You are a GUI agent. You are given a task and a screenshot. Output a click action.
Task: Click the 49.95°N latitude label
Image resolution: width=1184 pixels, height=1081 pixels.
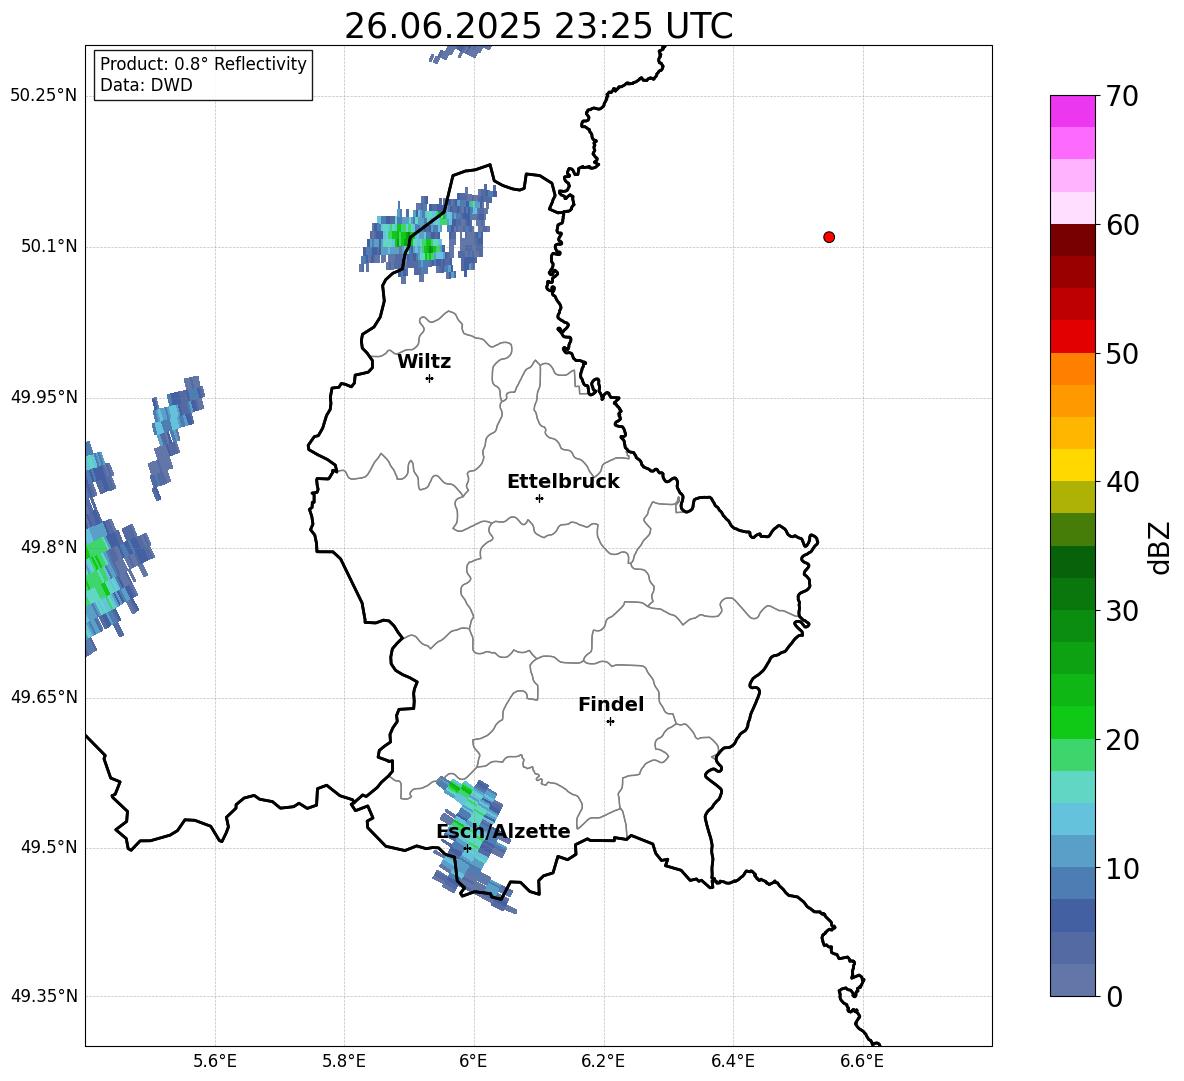point(44,396)
